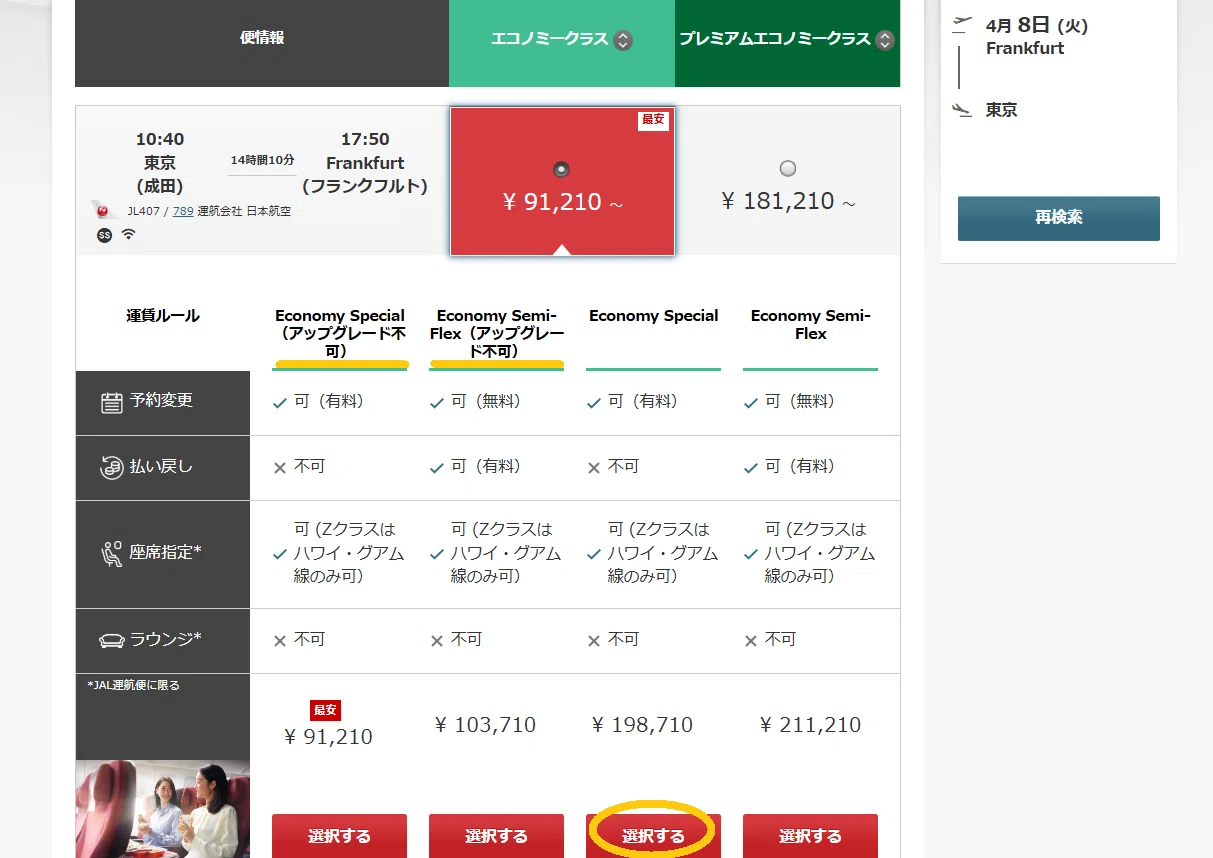The height and width of the screenshot is (858, 1213).
Task: Choose 選択する under the ¥ 198,710 fare
Action: pyautogui.click(x=653, y=836)
